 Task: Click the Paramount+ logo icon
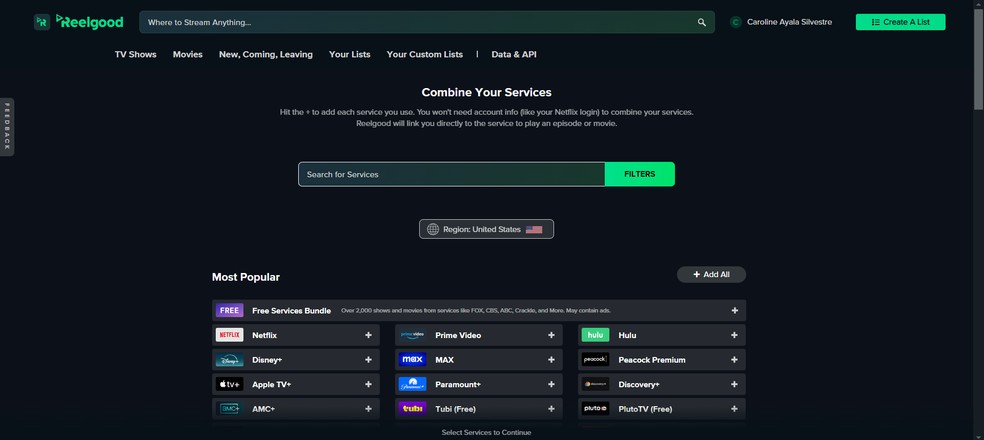412,384
